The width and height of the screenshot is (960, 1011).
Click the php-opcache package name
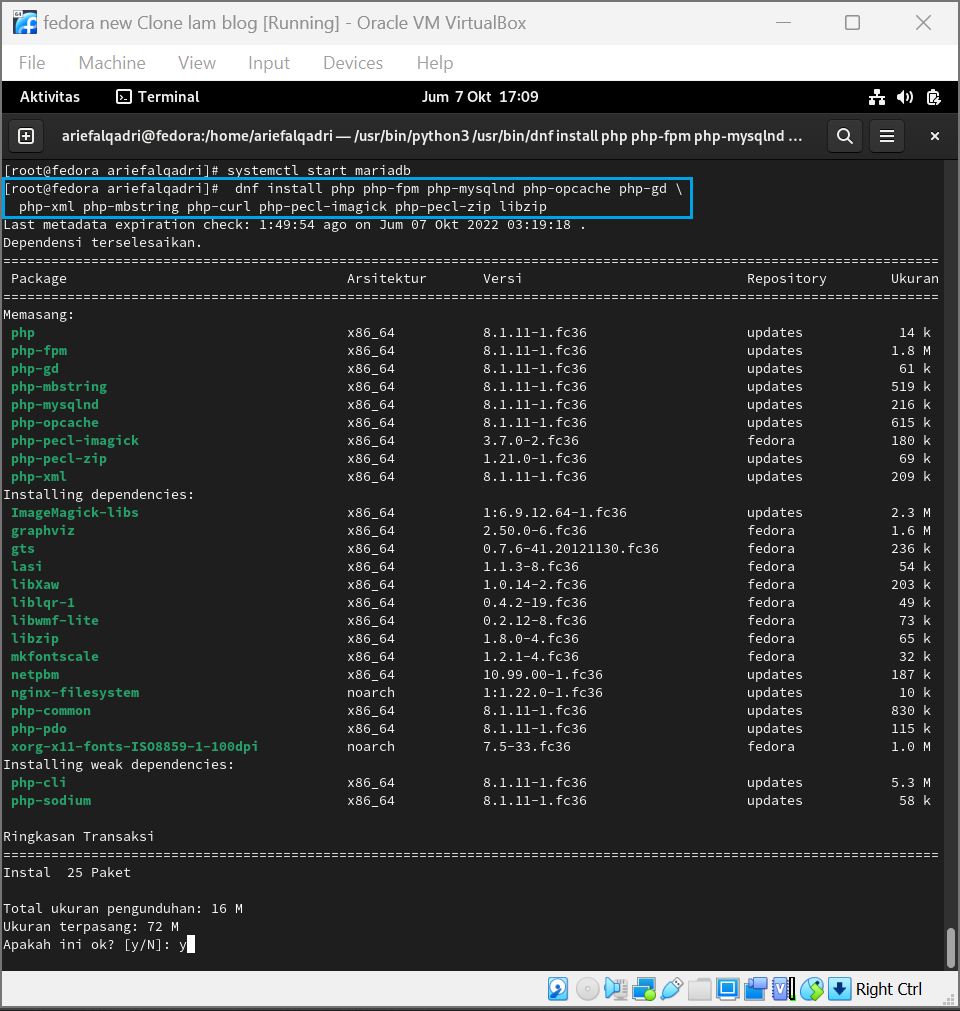(x=55, y=423)
